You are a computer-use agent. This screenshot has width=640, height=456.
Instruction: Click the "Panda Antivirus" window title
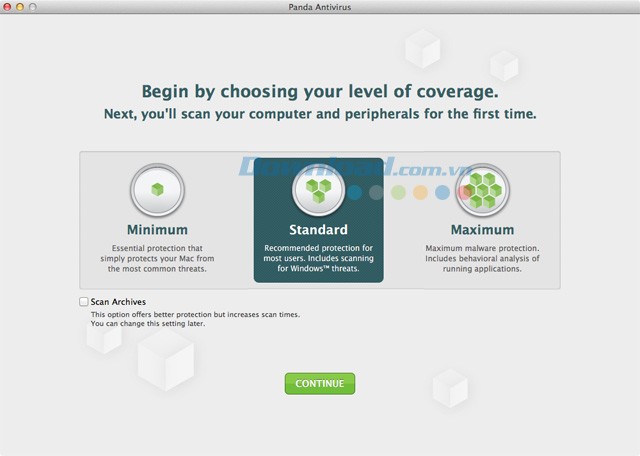320,8
